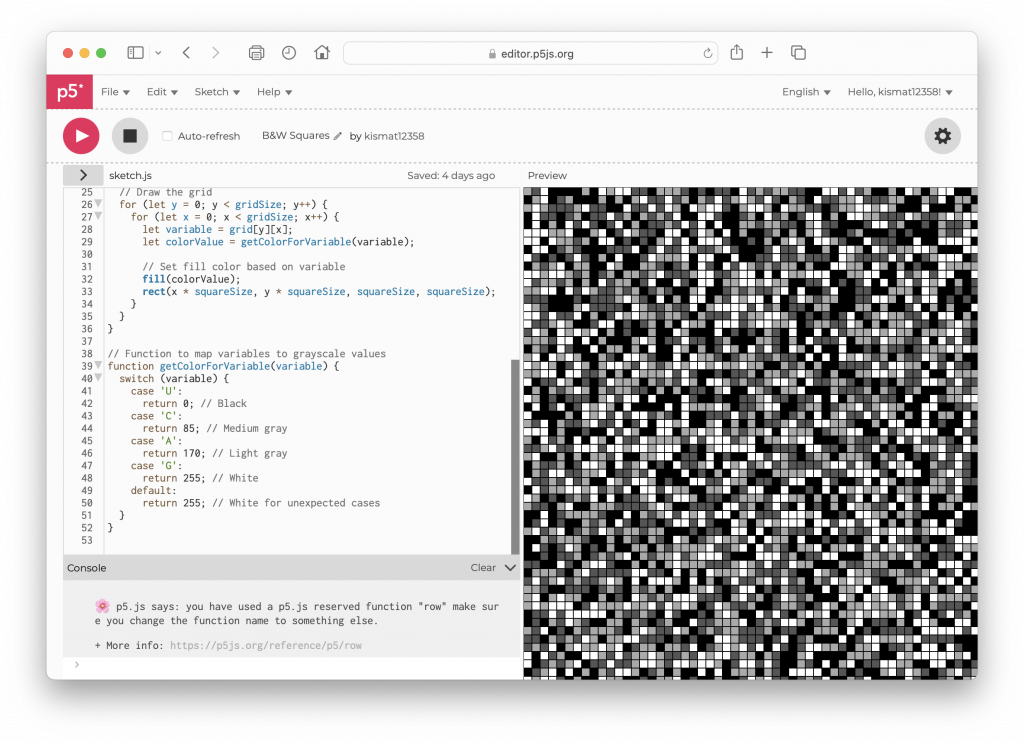Collapse the code fold arrow at line 39
The width and height of the screenshot is (1024, 741).
coord(98,366)
